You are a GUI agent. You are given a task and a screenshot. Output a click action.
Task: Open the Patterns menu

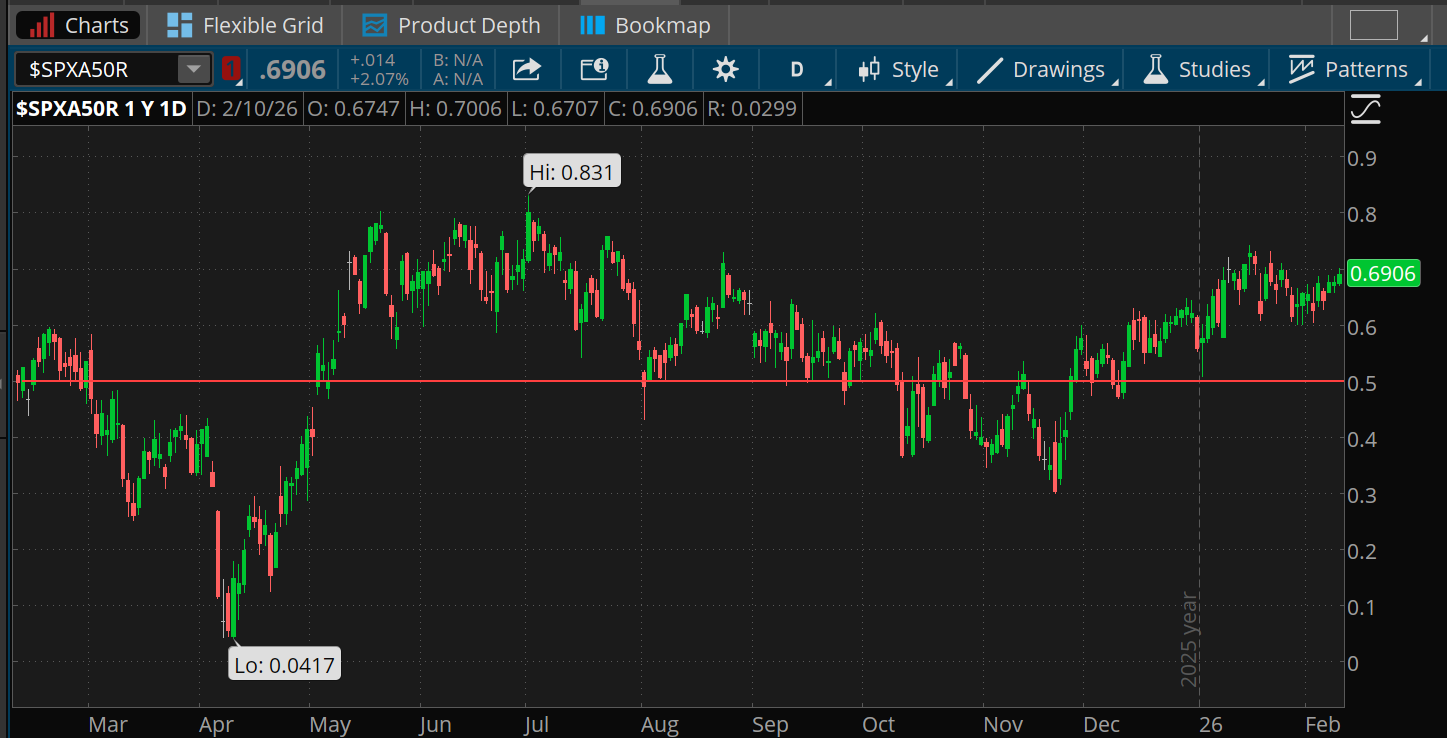pyautogui.click(x=1348, y=69)
